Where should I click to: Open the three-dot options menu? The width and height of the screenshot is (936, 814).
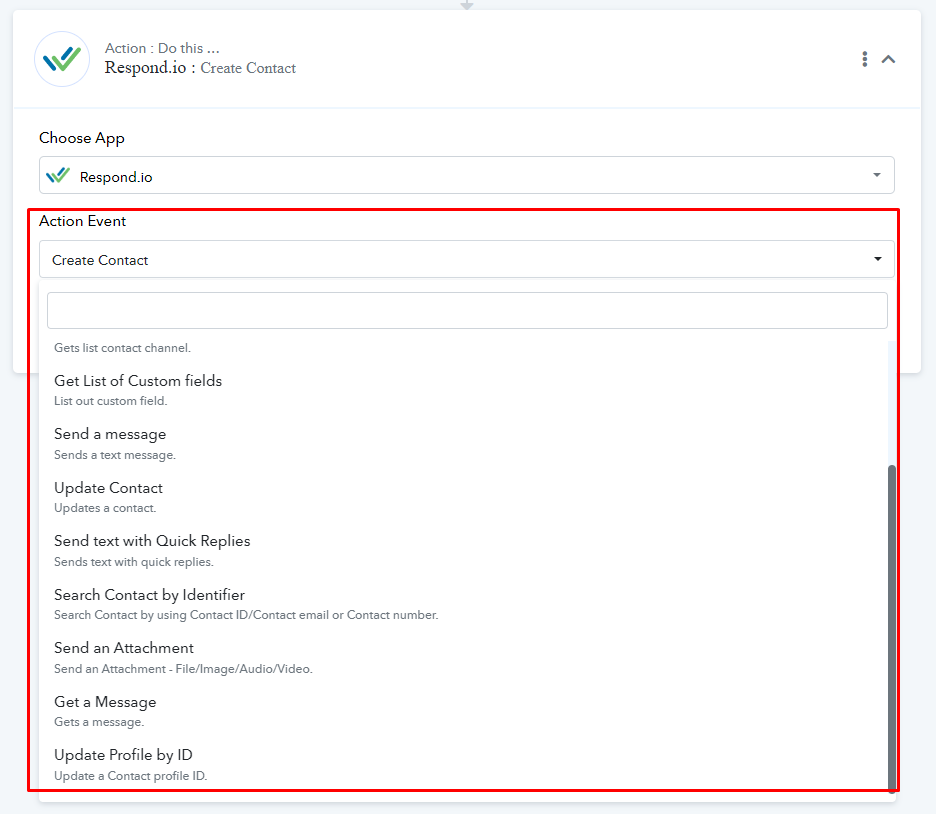(x=864, y=59)
